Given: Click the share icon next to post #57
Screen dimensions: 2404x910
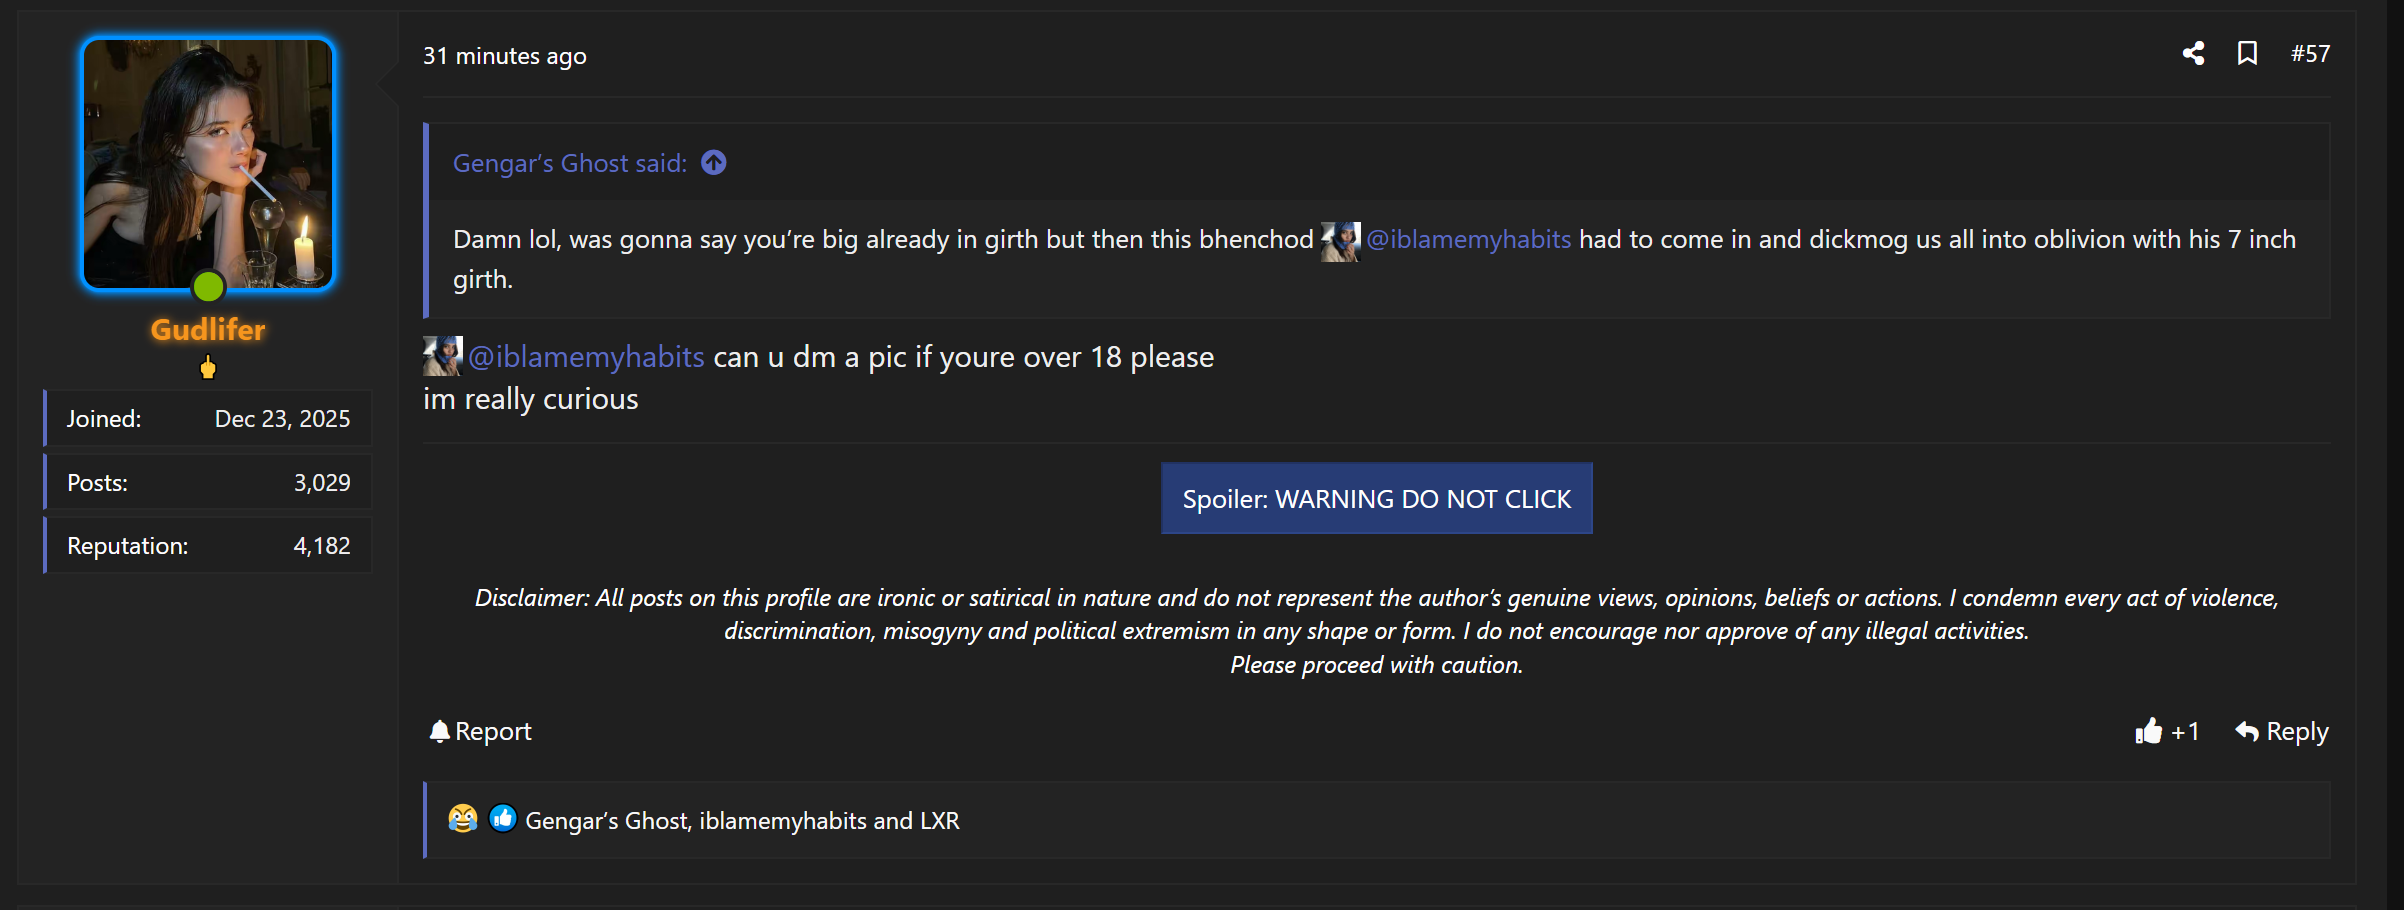Looking at the screenshot, I should click(x=2193, y=53).
